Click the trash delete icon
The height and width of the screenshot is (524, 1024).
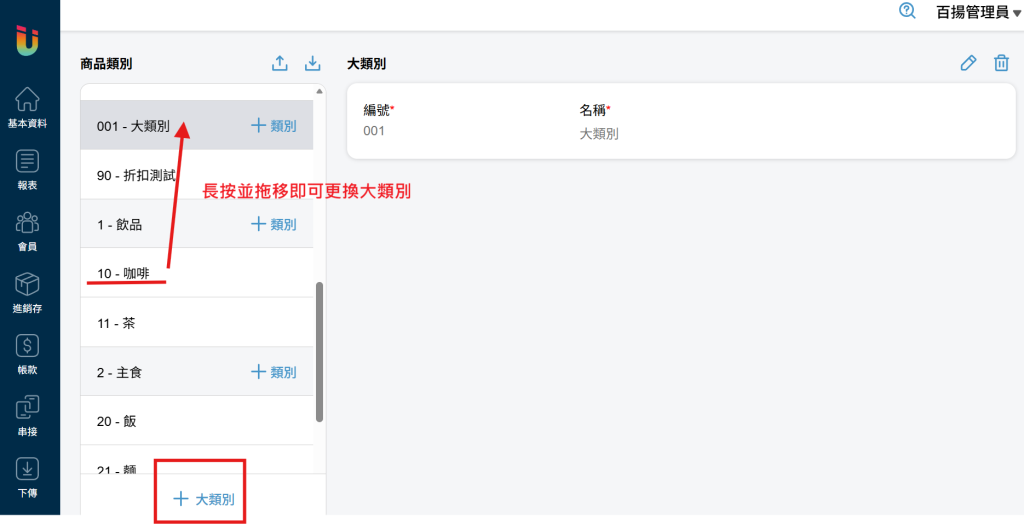pyautogui.click(x=1001, y=64)
